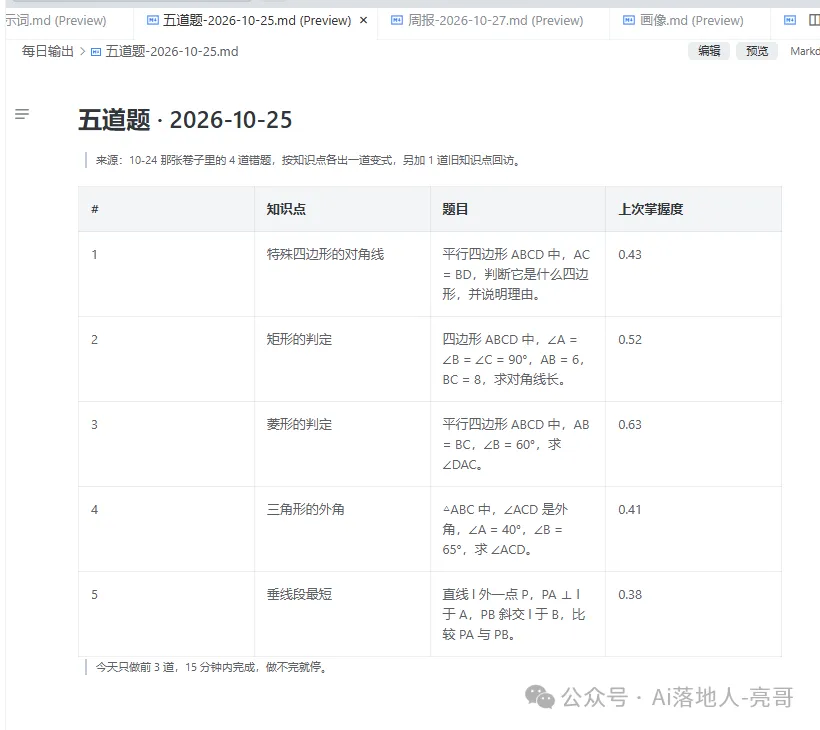Click question text △ABC 中，∠ACD 是外角

[x=505, y=529]
